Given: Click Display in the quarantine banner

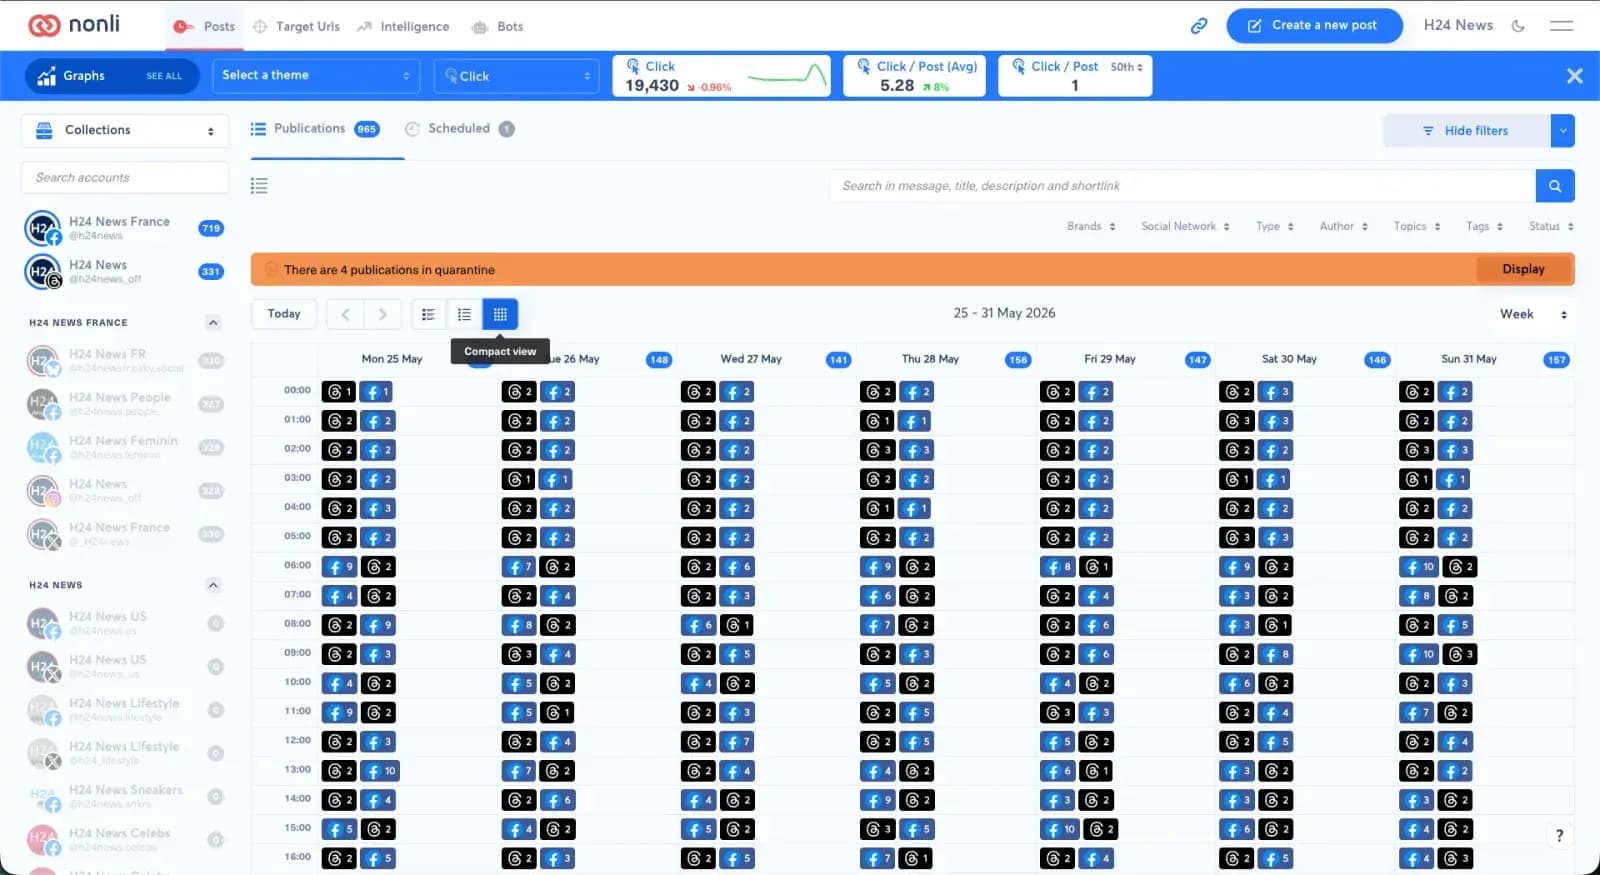Looking at the screenshot, I should pyautogui.click(x=1523, y=270).
